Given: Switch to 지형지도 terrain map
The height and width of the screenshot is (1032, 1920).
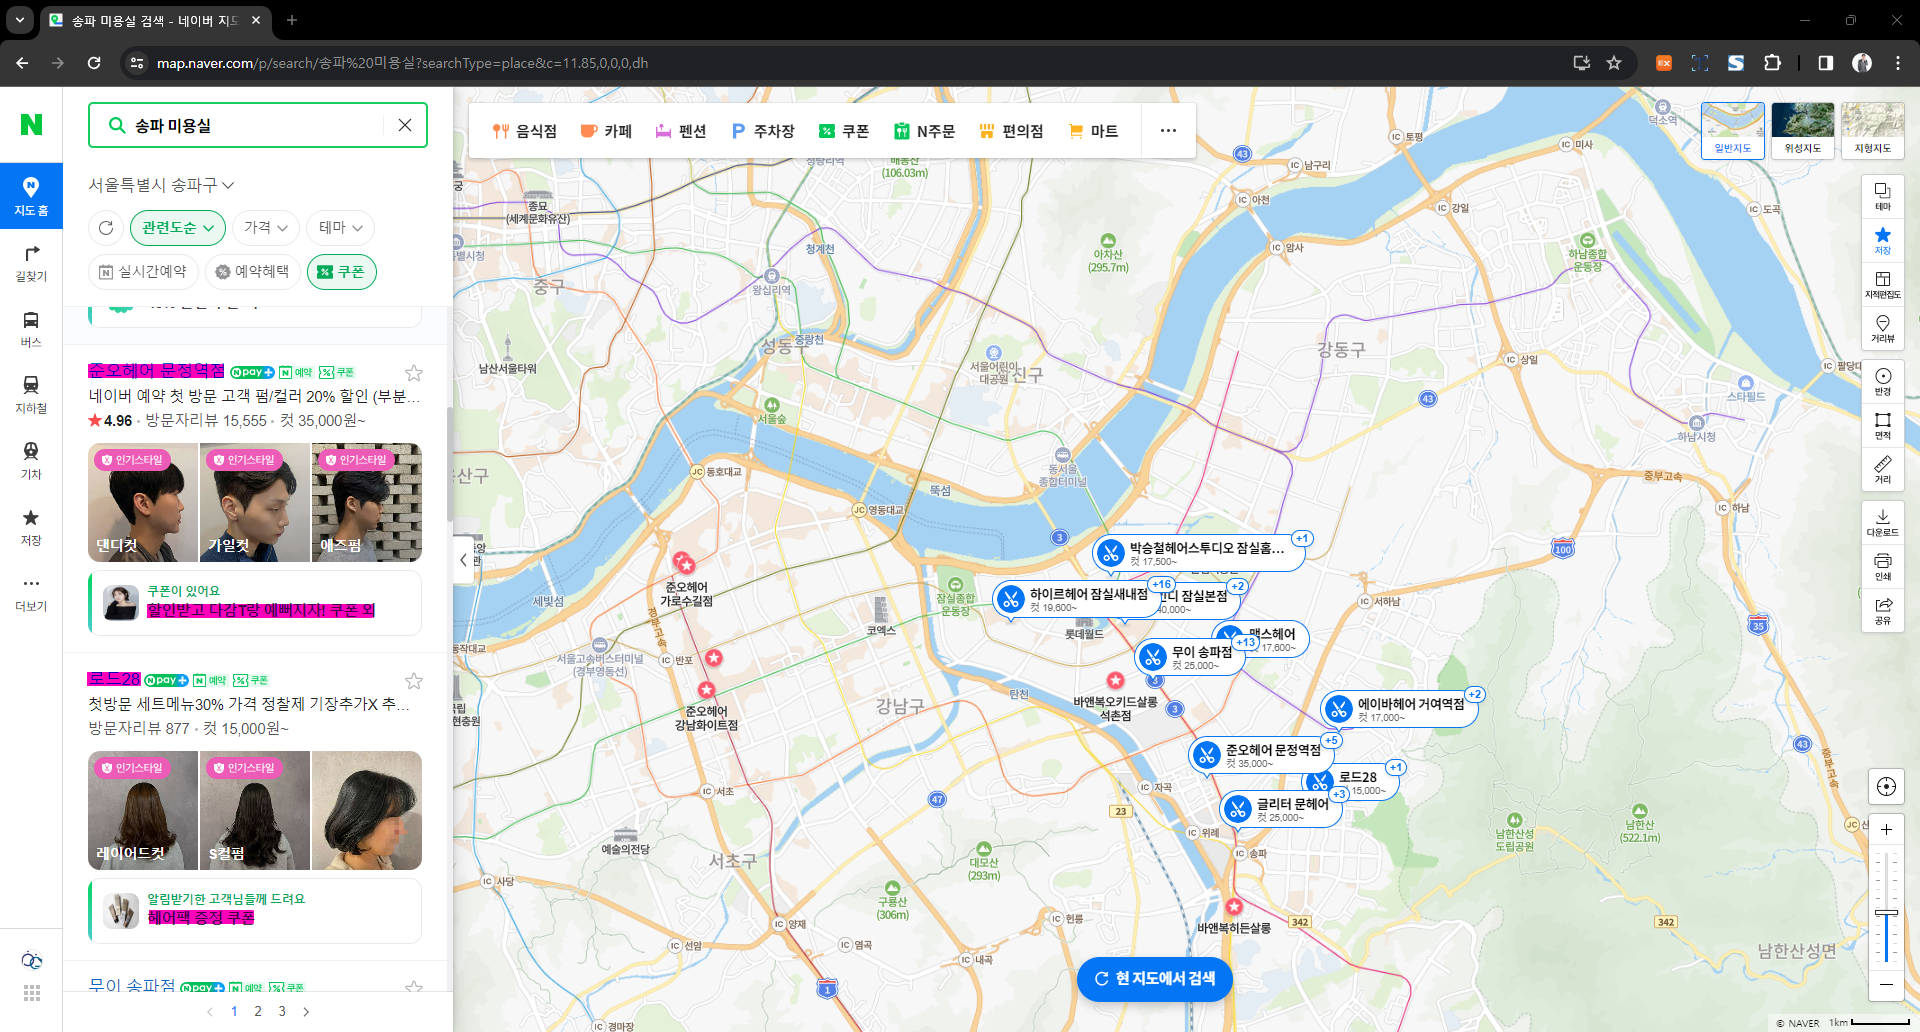Looking at the screenshot, I should pyautogui.click(x=1873, y=130).
